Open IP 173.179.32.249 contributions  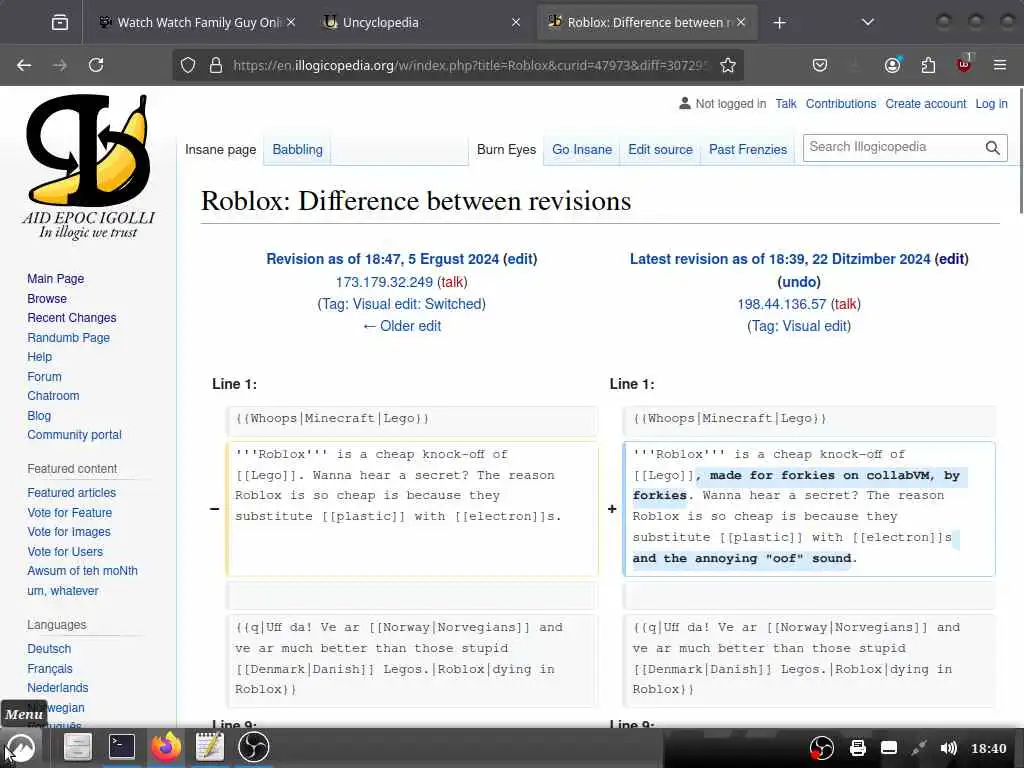384,282
